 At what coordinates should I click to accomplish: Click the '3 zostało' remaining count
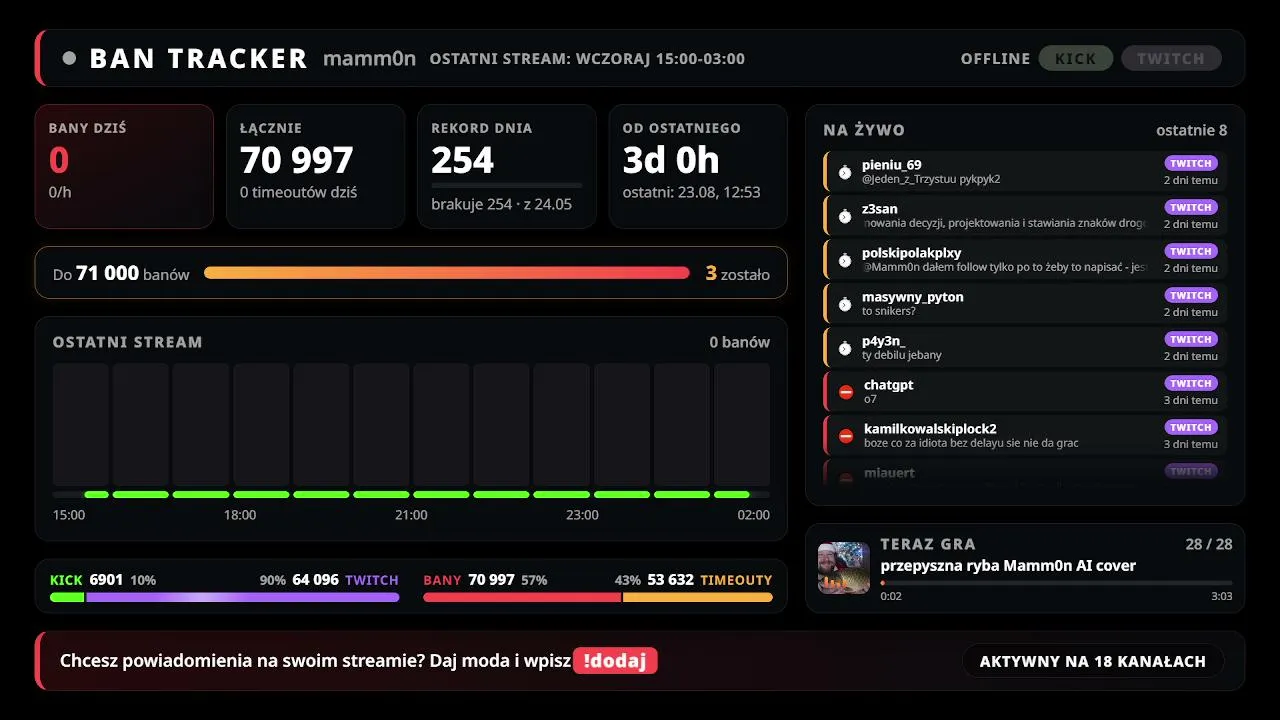coord(738,273)
